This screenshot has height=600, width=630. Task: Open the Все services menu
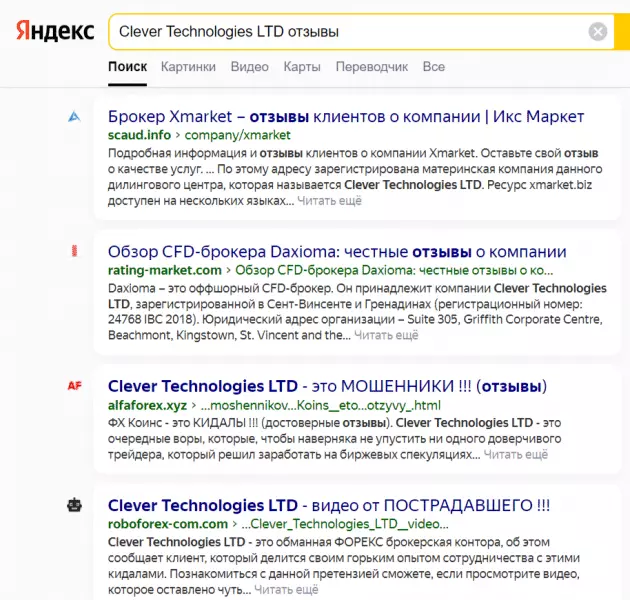pos(434,67)
